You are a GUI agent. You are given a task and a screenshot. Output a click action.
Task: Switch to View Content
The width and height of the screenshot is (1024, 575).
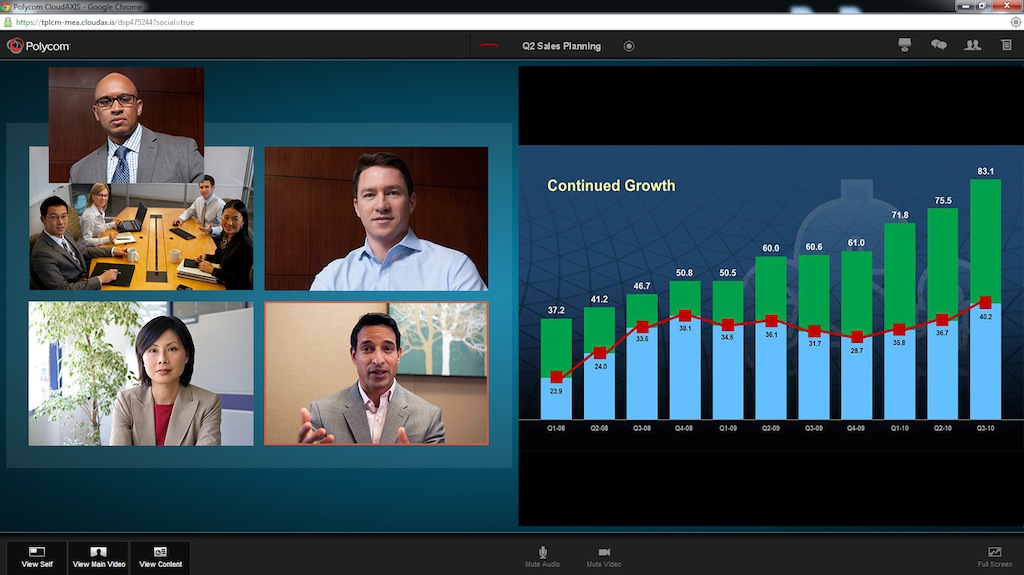point(160,557)
